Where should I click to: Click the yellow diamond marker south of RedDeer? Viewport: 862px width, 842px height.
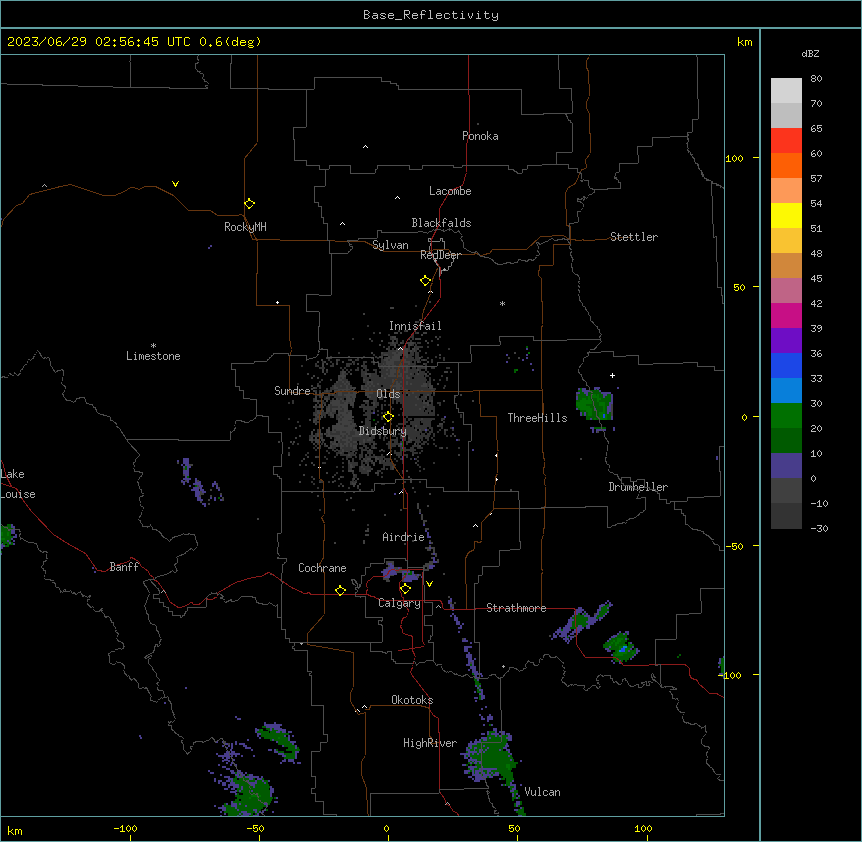pos(426,281)
